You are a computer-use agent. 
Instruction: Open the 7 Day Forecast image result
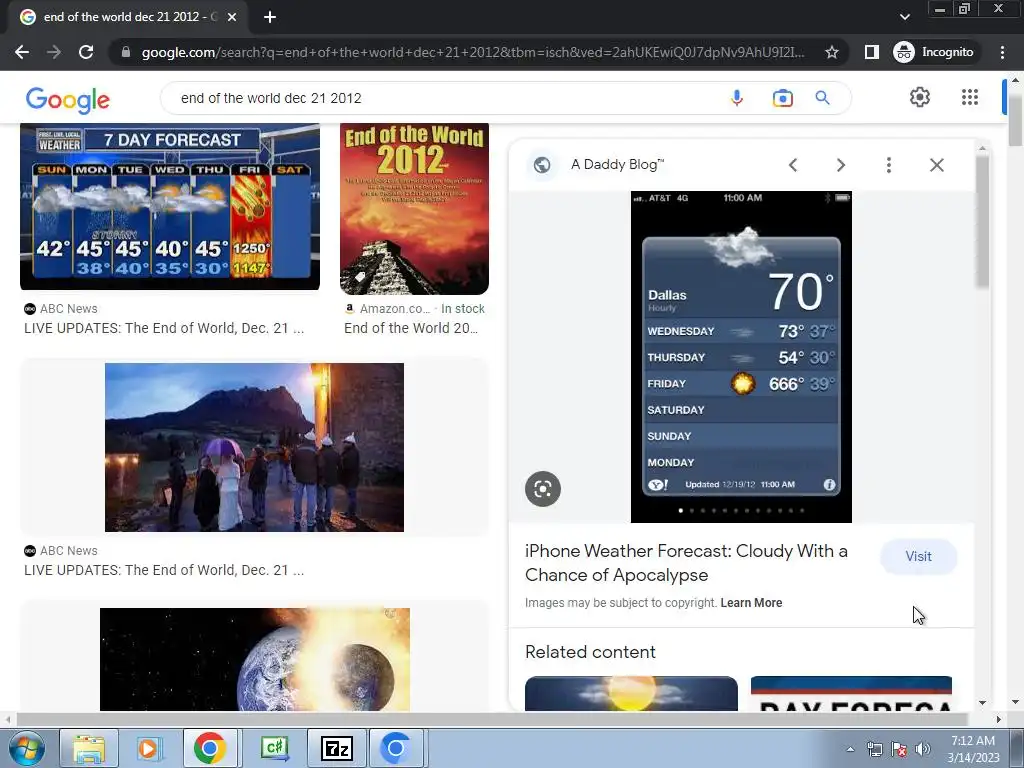pyautogui.click(x=170, y=206)
